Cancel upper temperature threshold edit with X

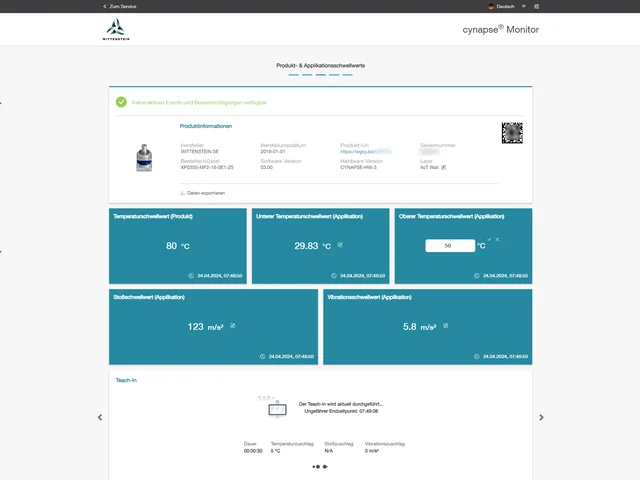497,240
